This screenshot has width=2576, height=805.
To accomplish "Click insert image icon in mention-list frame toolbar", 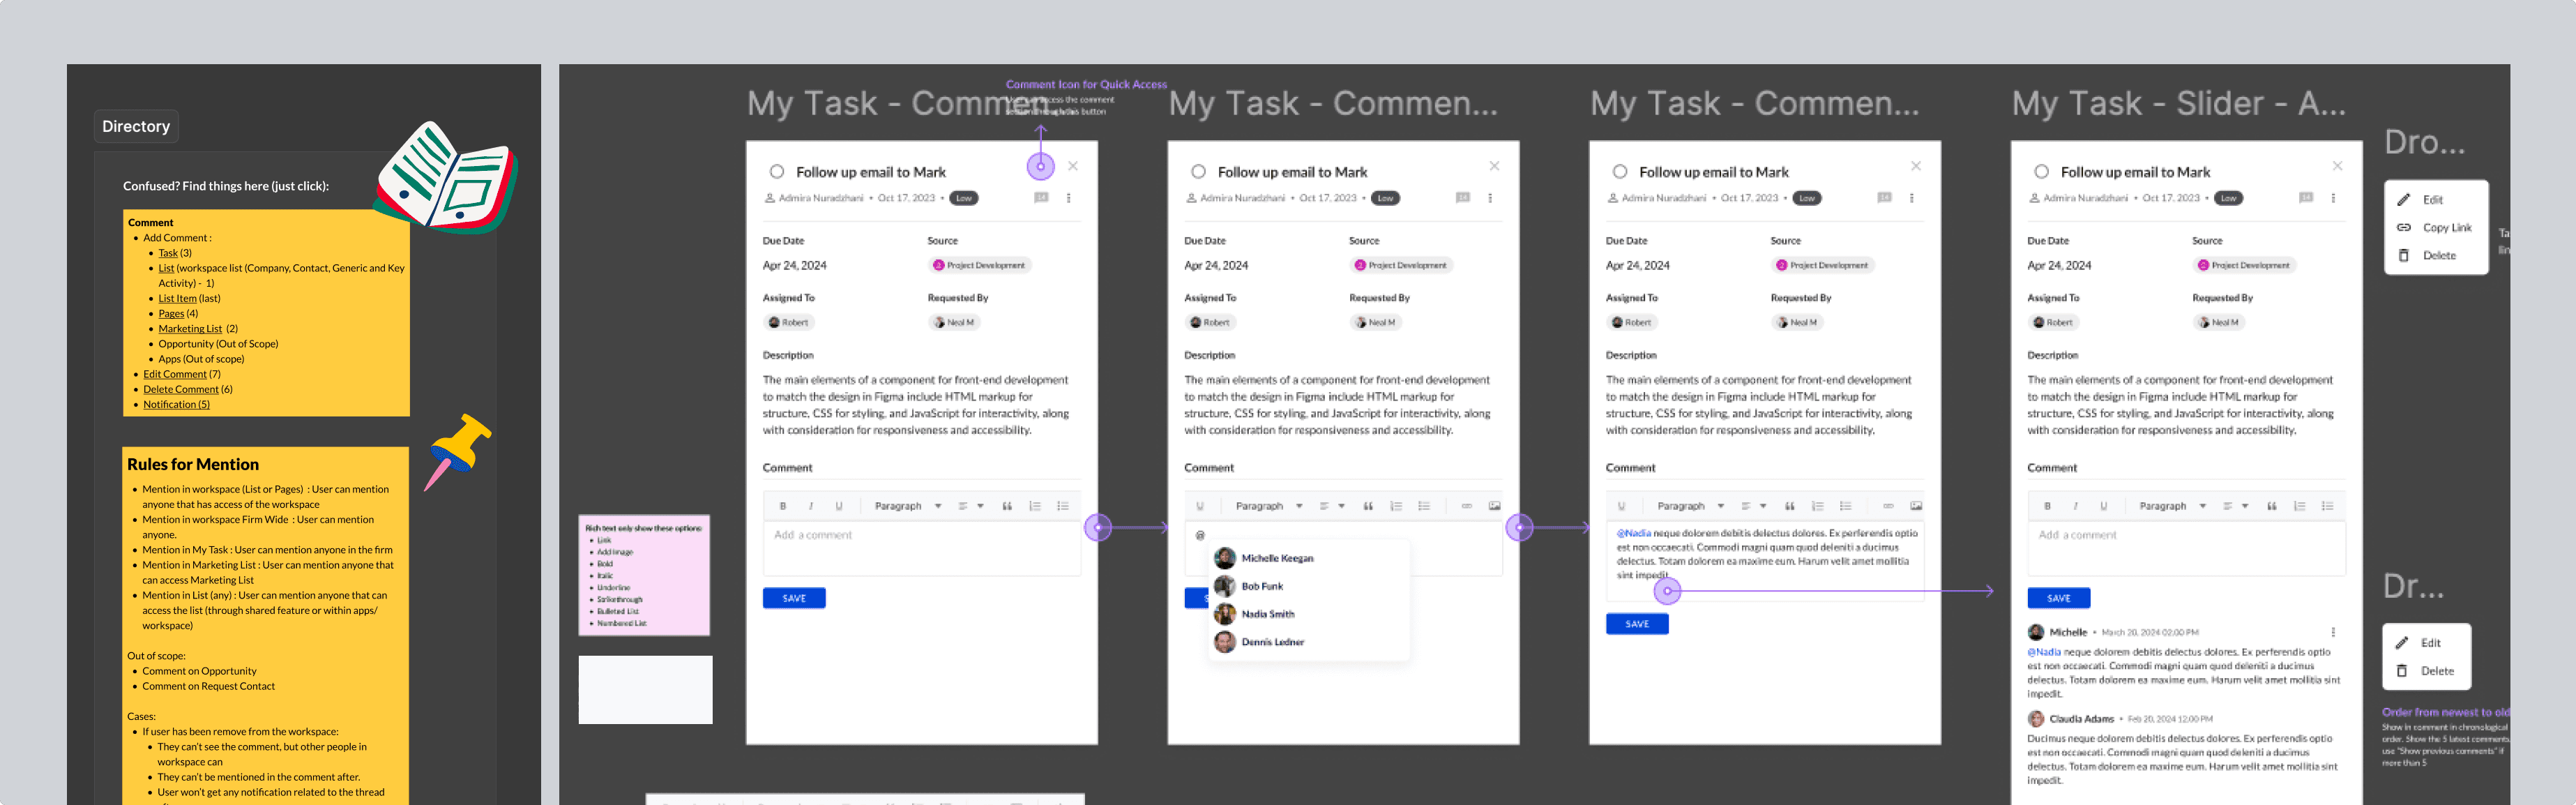I will point(1494,506).
